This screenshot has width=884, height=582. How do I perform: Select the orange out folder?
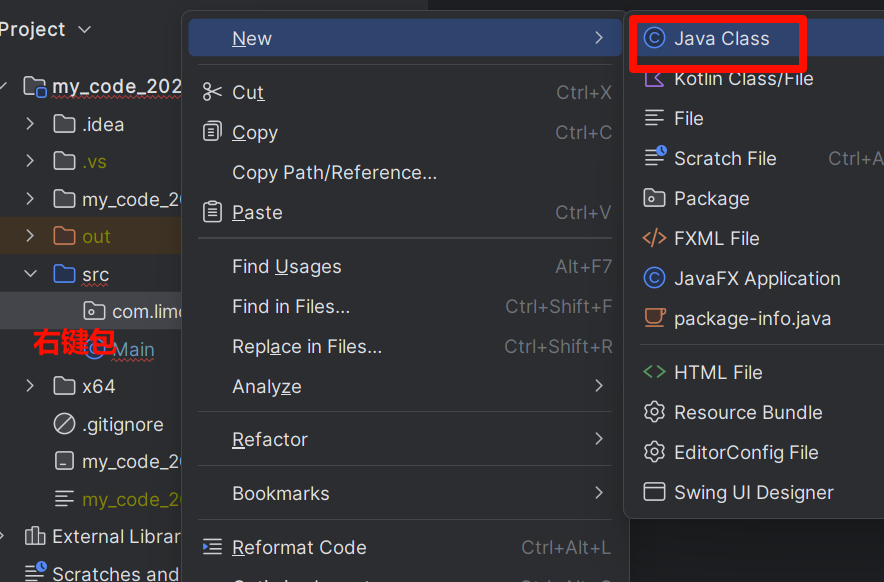96,236
